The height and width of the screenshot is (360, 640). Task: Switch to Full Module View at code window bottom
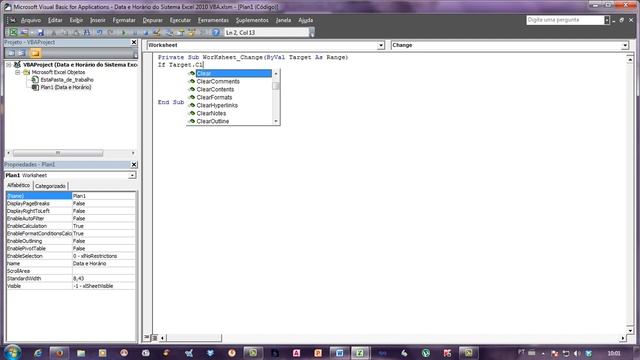click(x=155, y=338)
